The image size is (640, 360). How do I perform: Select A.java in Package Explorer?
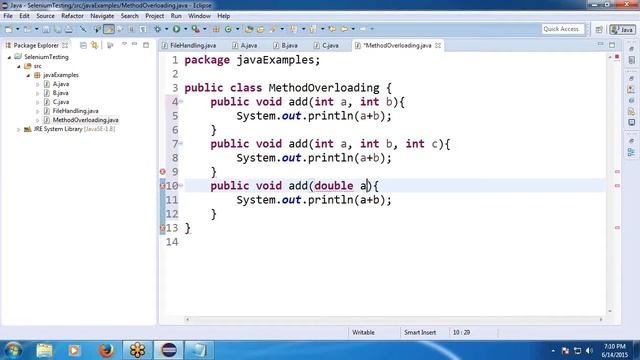pos(61,84)
